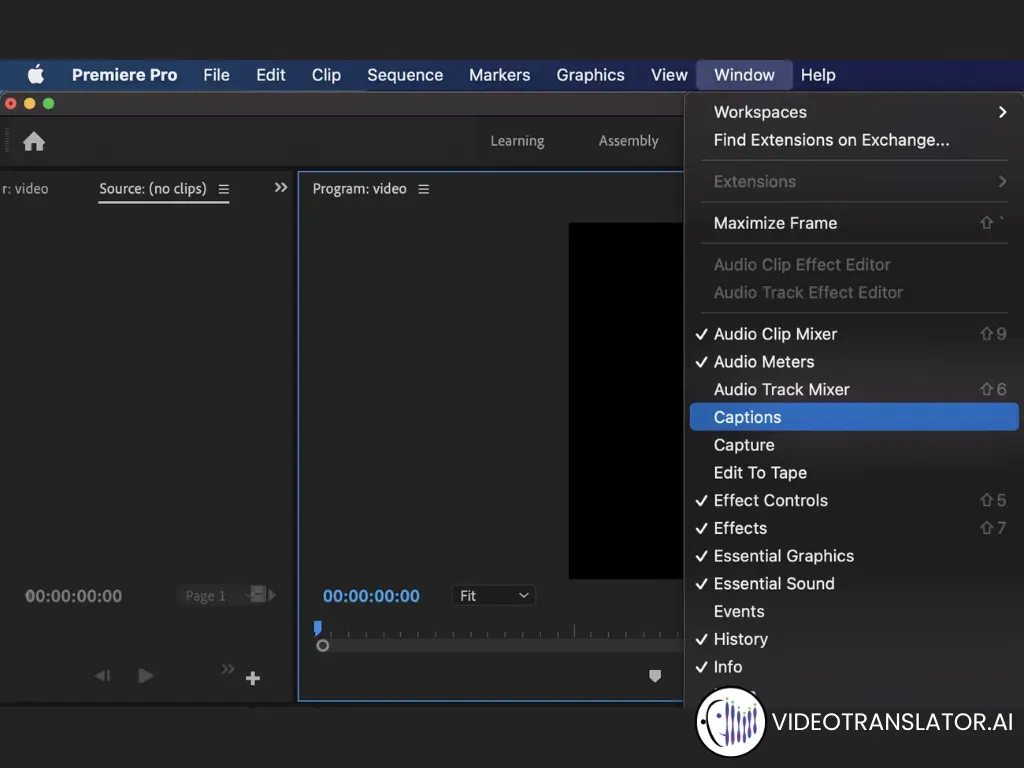
Task: Open the Capture panel
Action: (854, 445)
